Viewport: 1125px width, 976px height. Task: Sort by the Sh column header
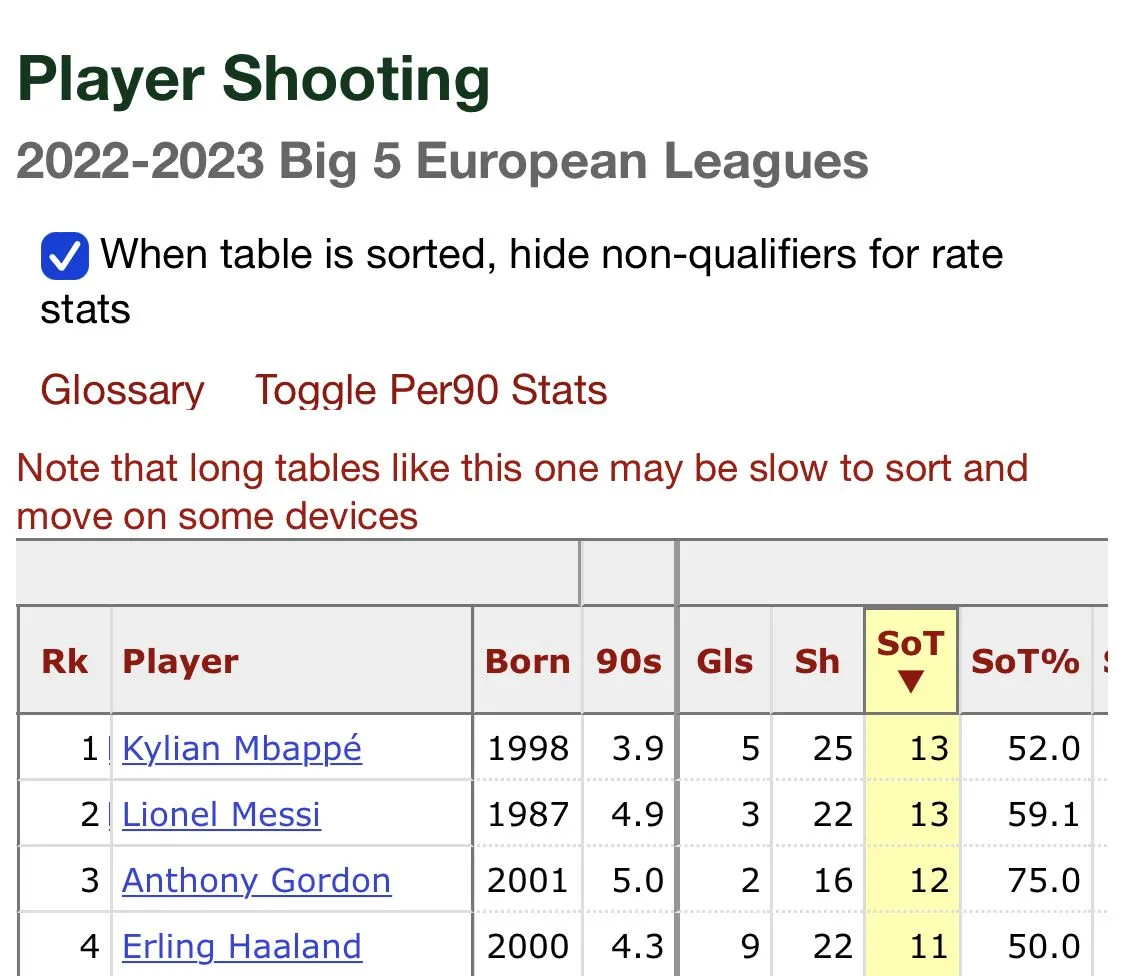click(x=817, y=661)
